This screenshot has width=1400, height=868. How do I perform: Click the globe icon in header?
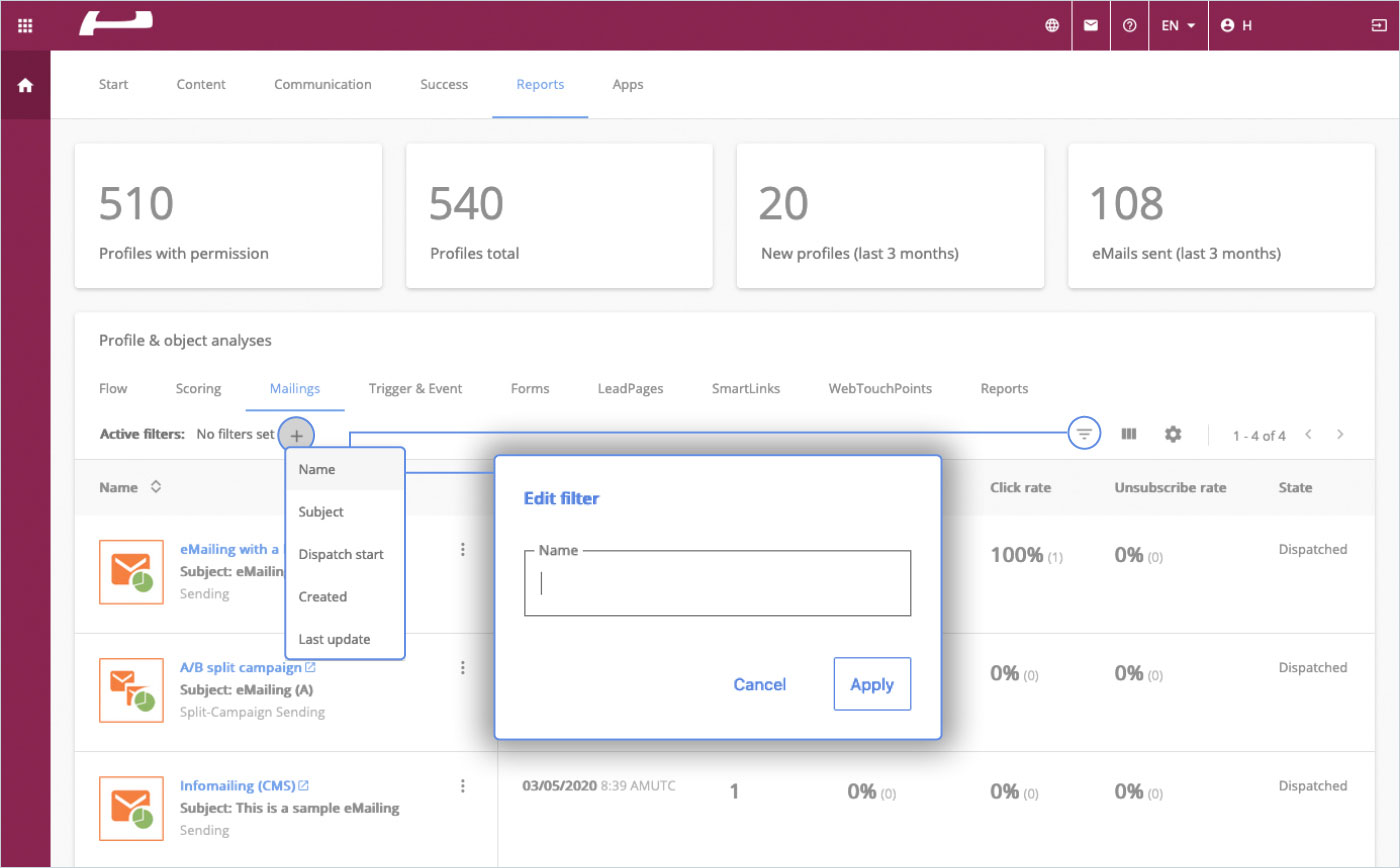tap(1052, 26)
